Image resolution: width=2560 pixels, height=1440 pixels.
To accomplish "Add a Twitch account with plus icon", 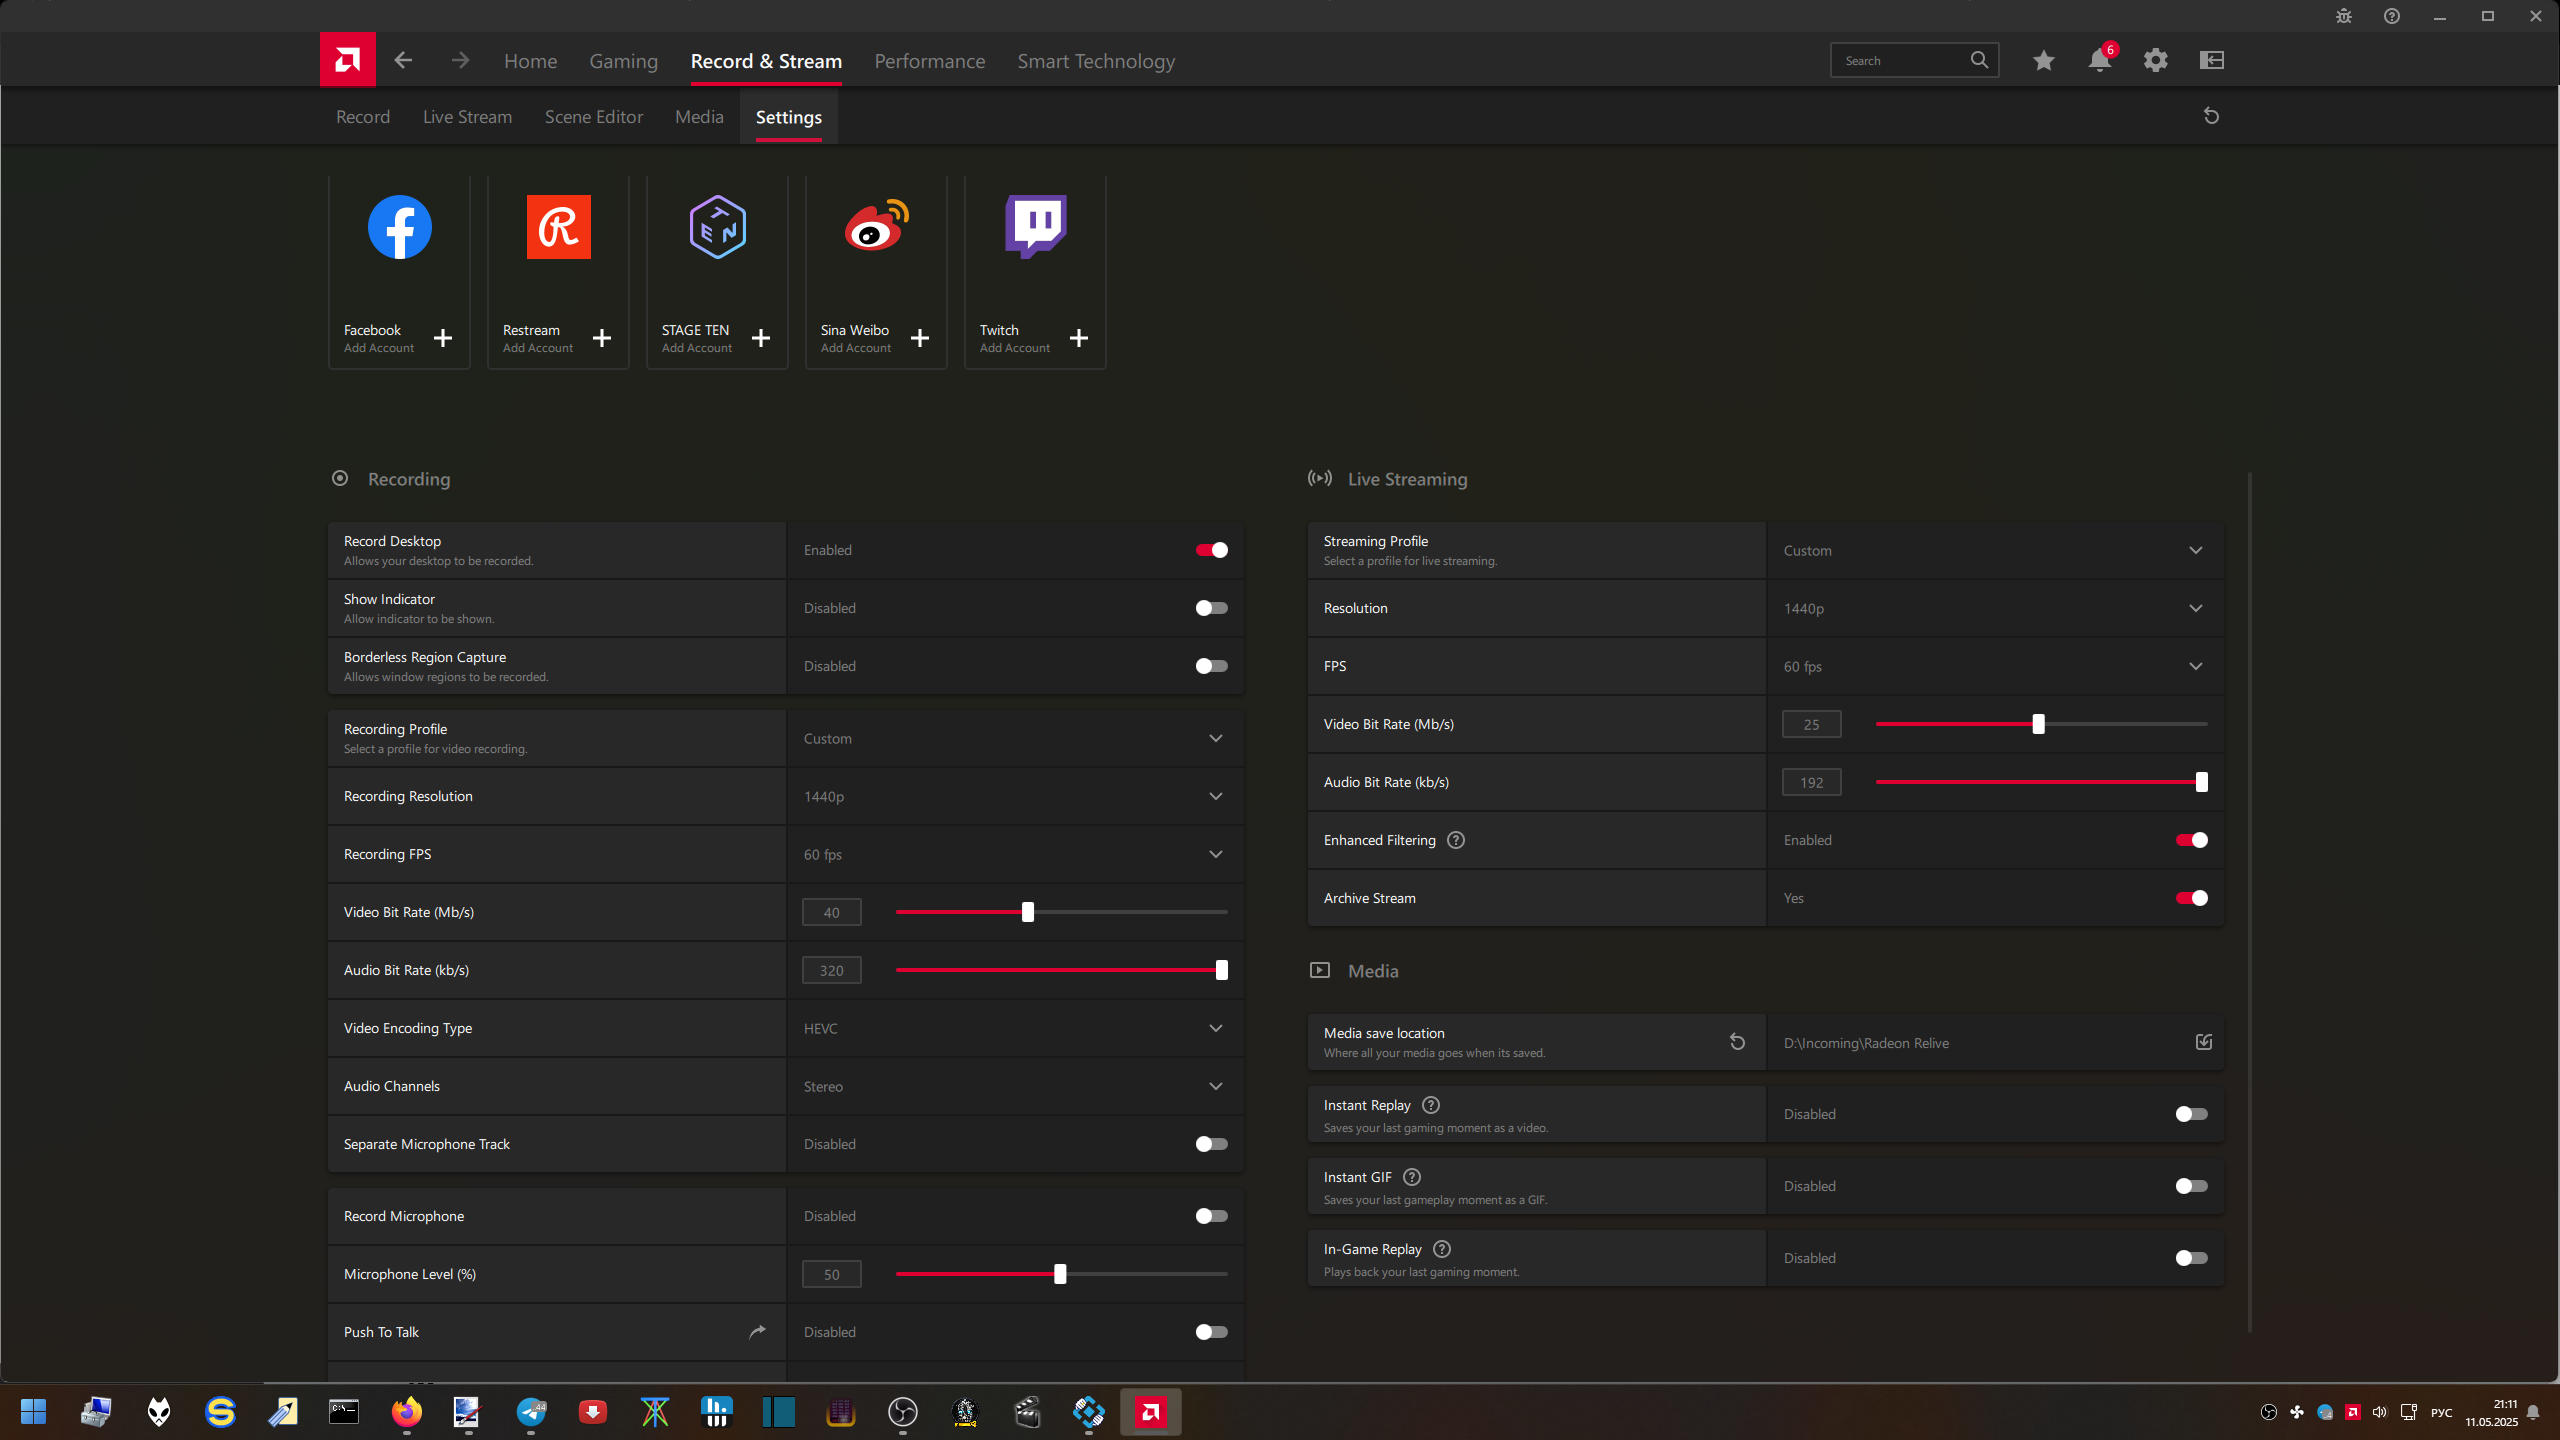I will [1078, 338].
